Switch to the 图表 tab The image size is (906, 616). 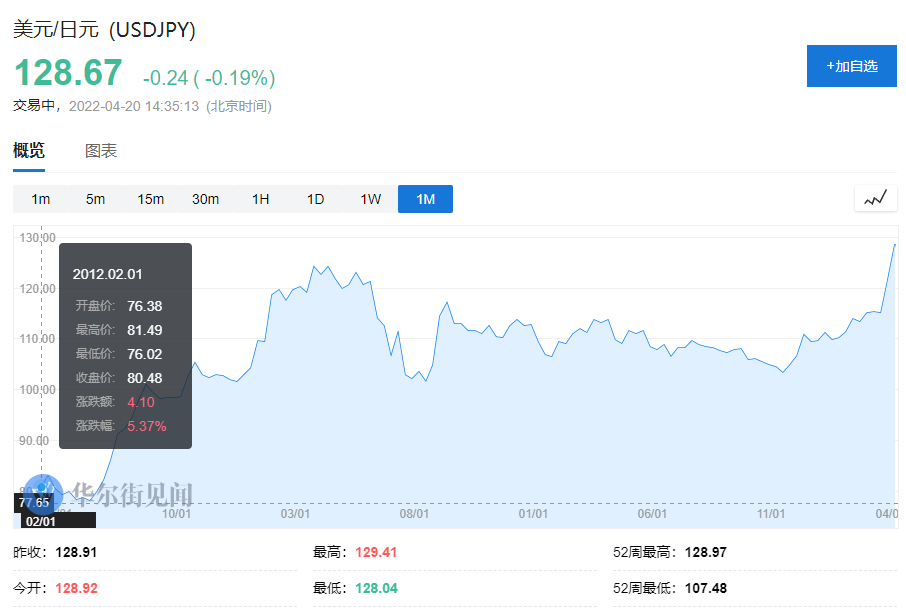(x=101, y=151)
